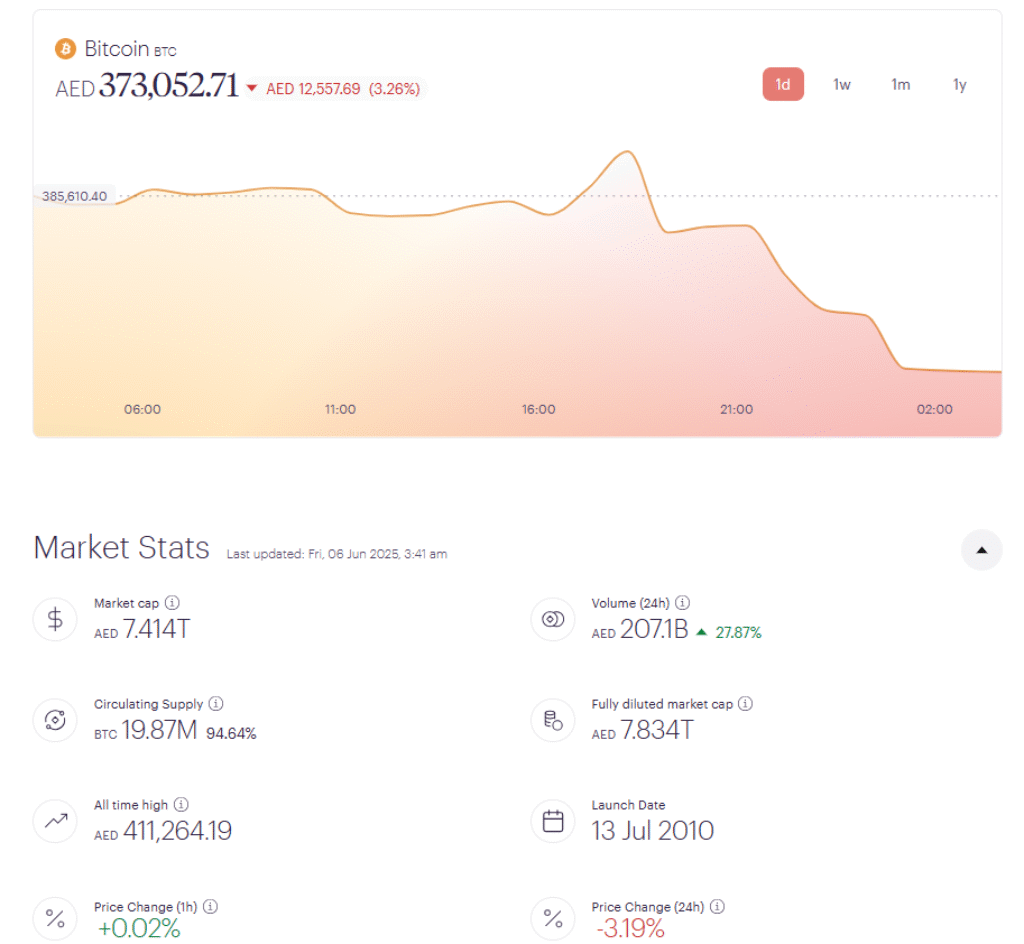This screenshot has width=1024, height=944.
Task: Select the 1d time range button
Action: pyautogui.click(x=783, y=85)
